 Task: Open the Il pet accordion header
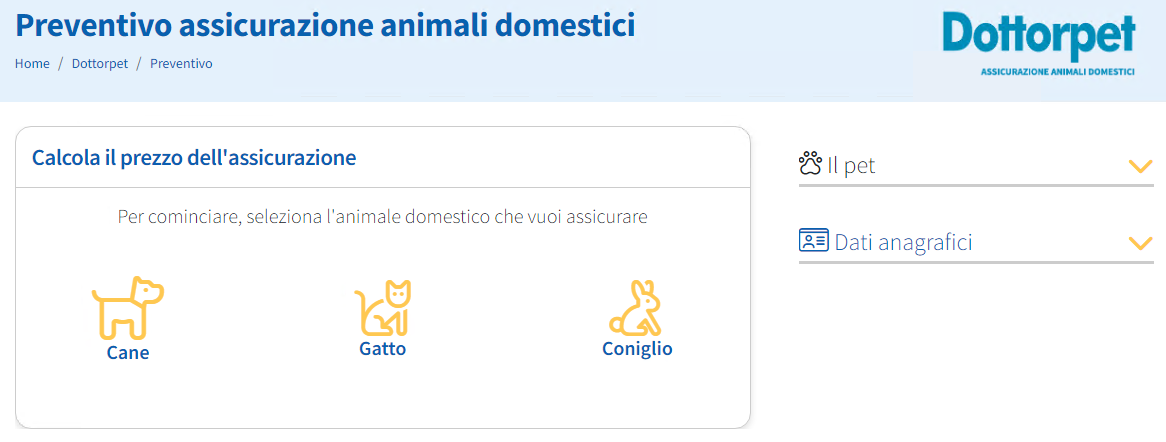pos(976,165)
